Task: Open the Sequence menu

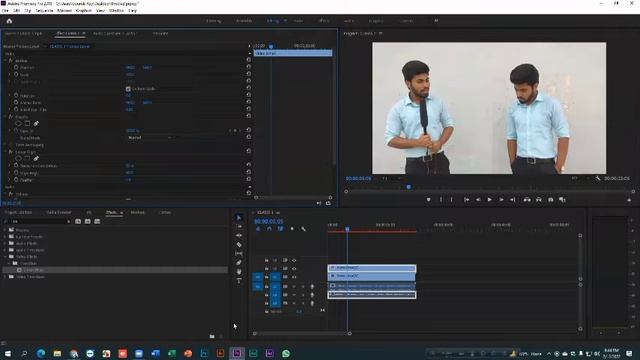Action: (44, 11)
